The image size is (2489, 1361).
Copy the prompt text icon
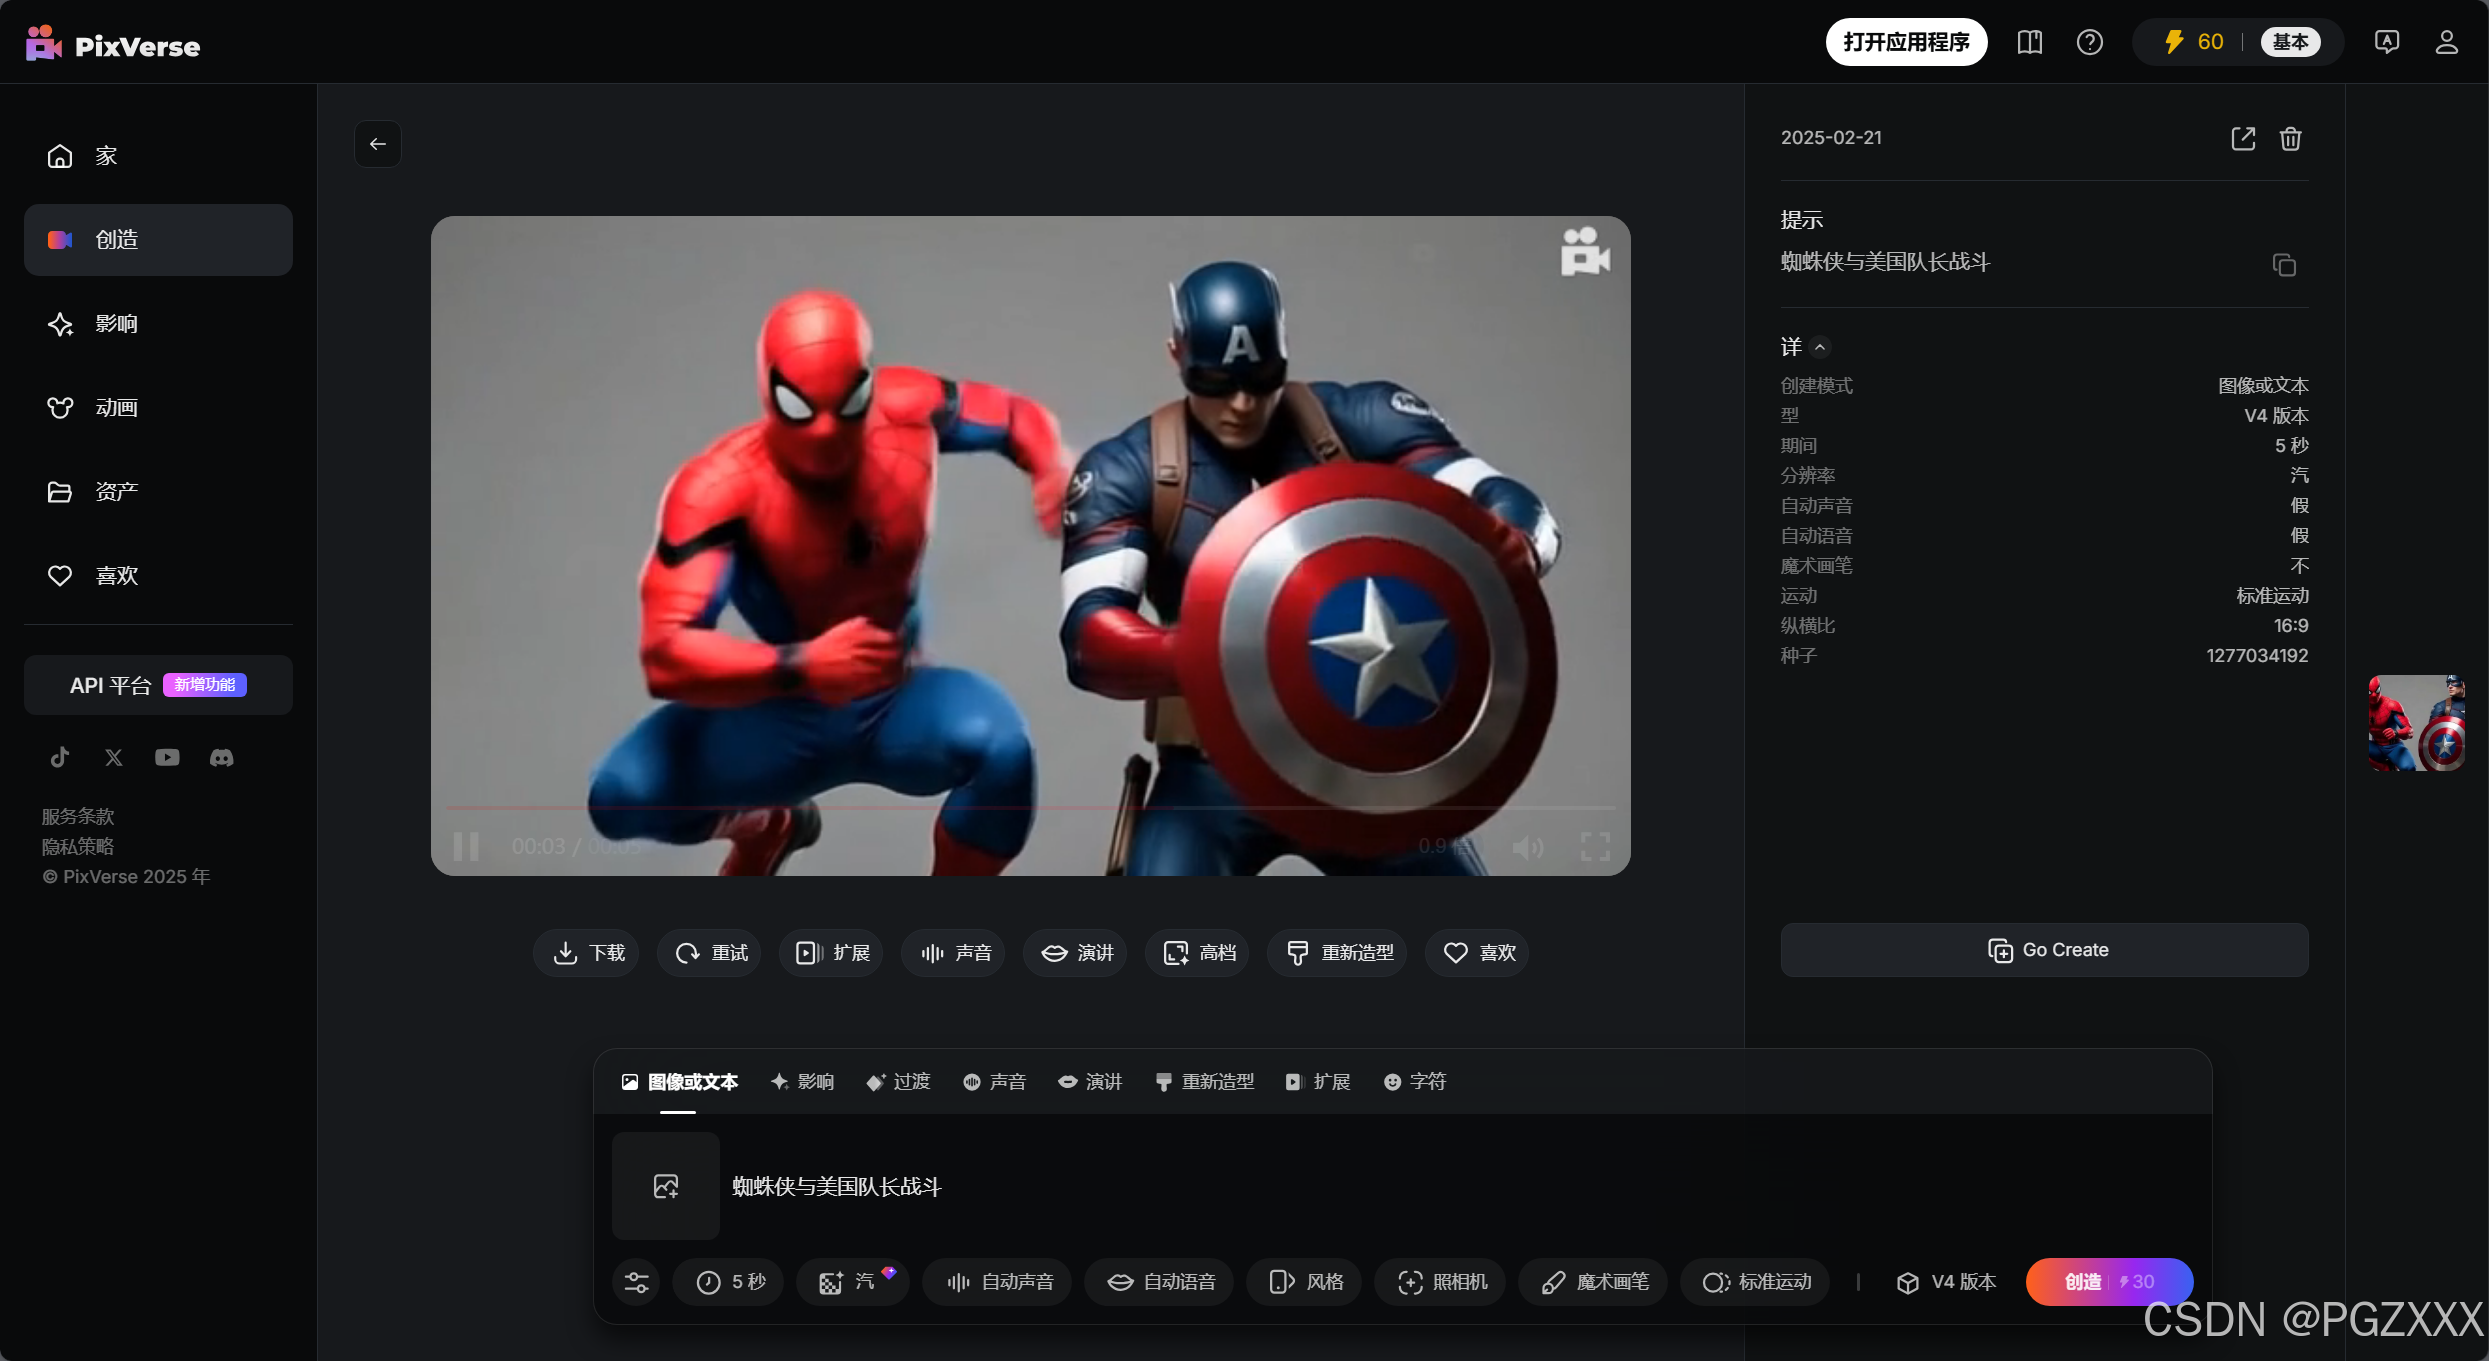click(2284, 265)
